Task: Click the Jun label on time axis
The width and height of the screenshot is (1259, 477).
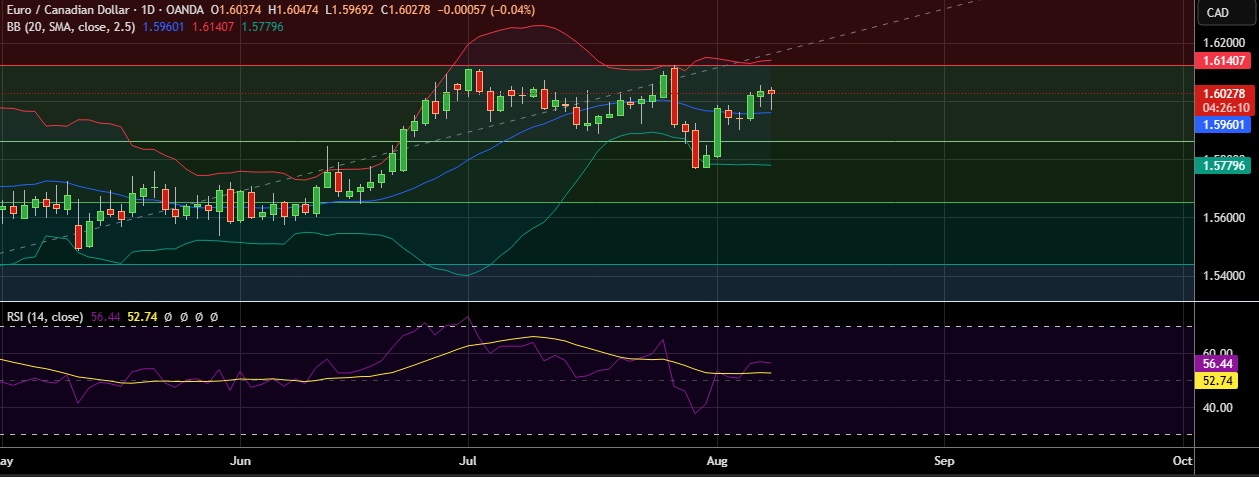Action: [x=240, y=462]
